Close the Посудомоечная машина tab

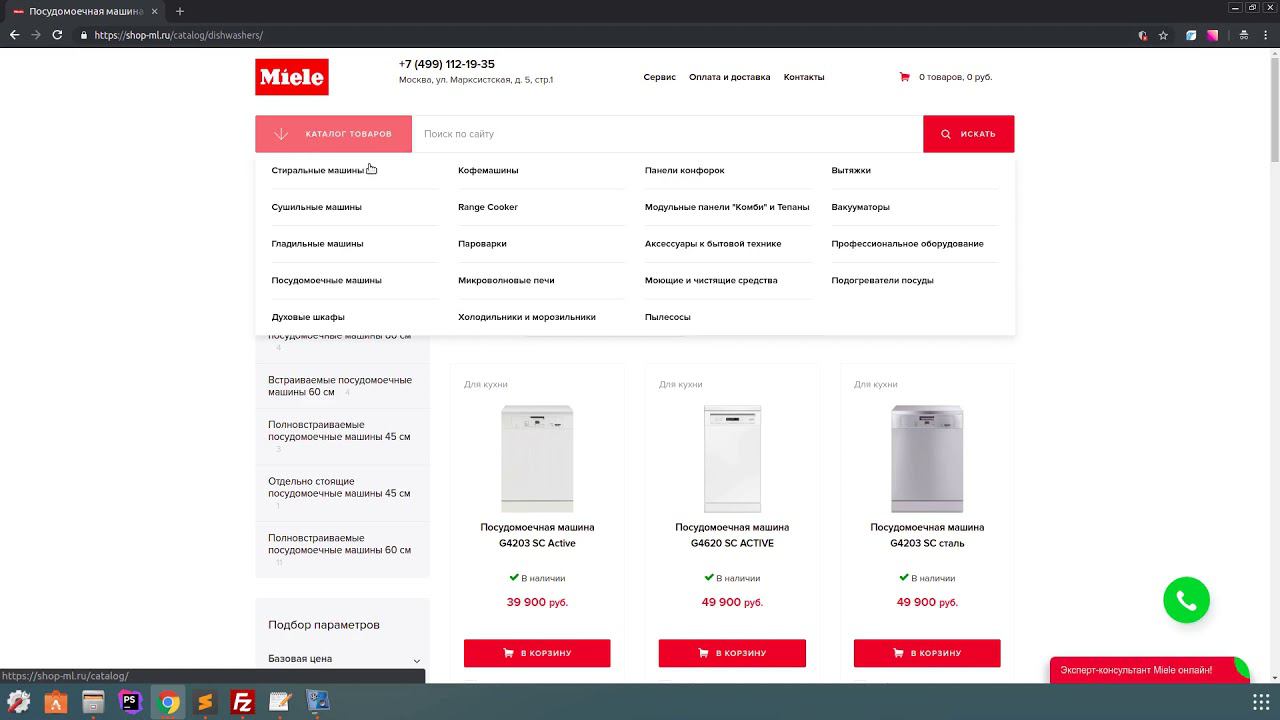[x=154, y=11]
